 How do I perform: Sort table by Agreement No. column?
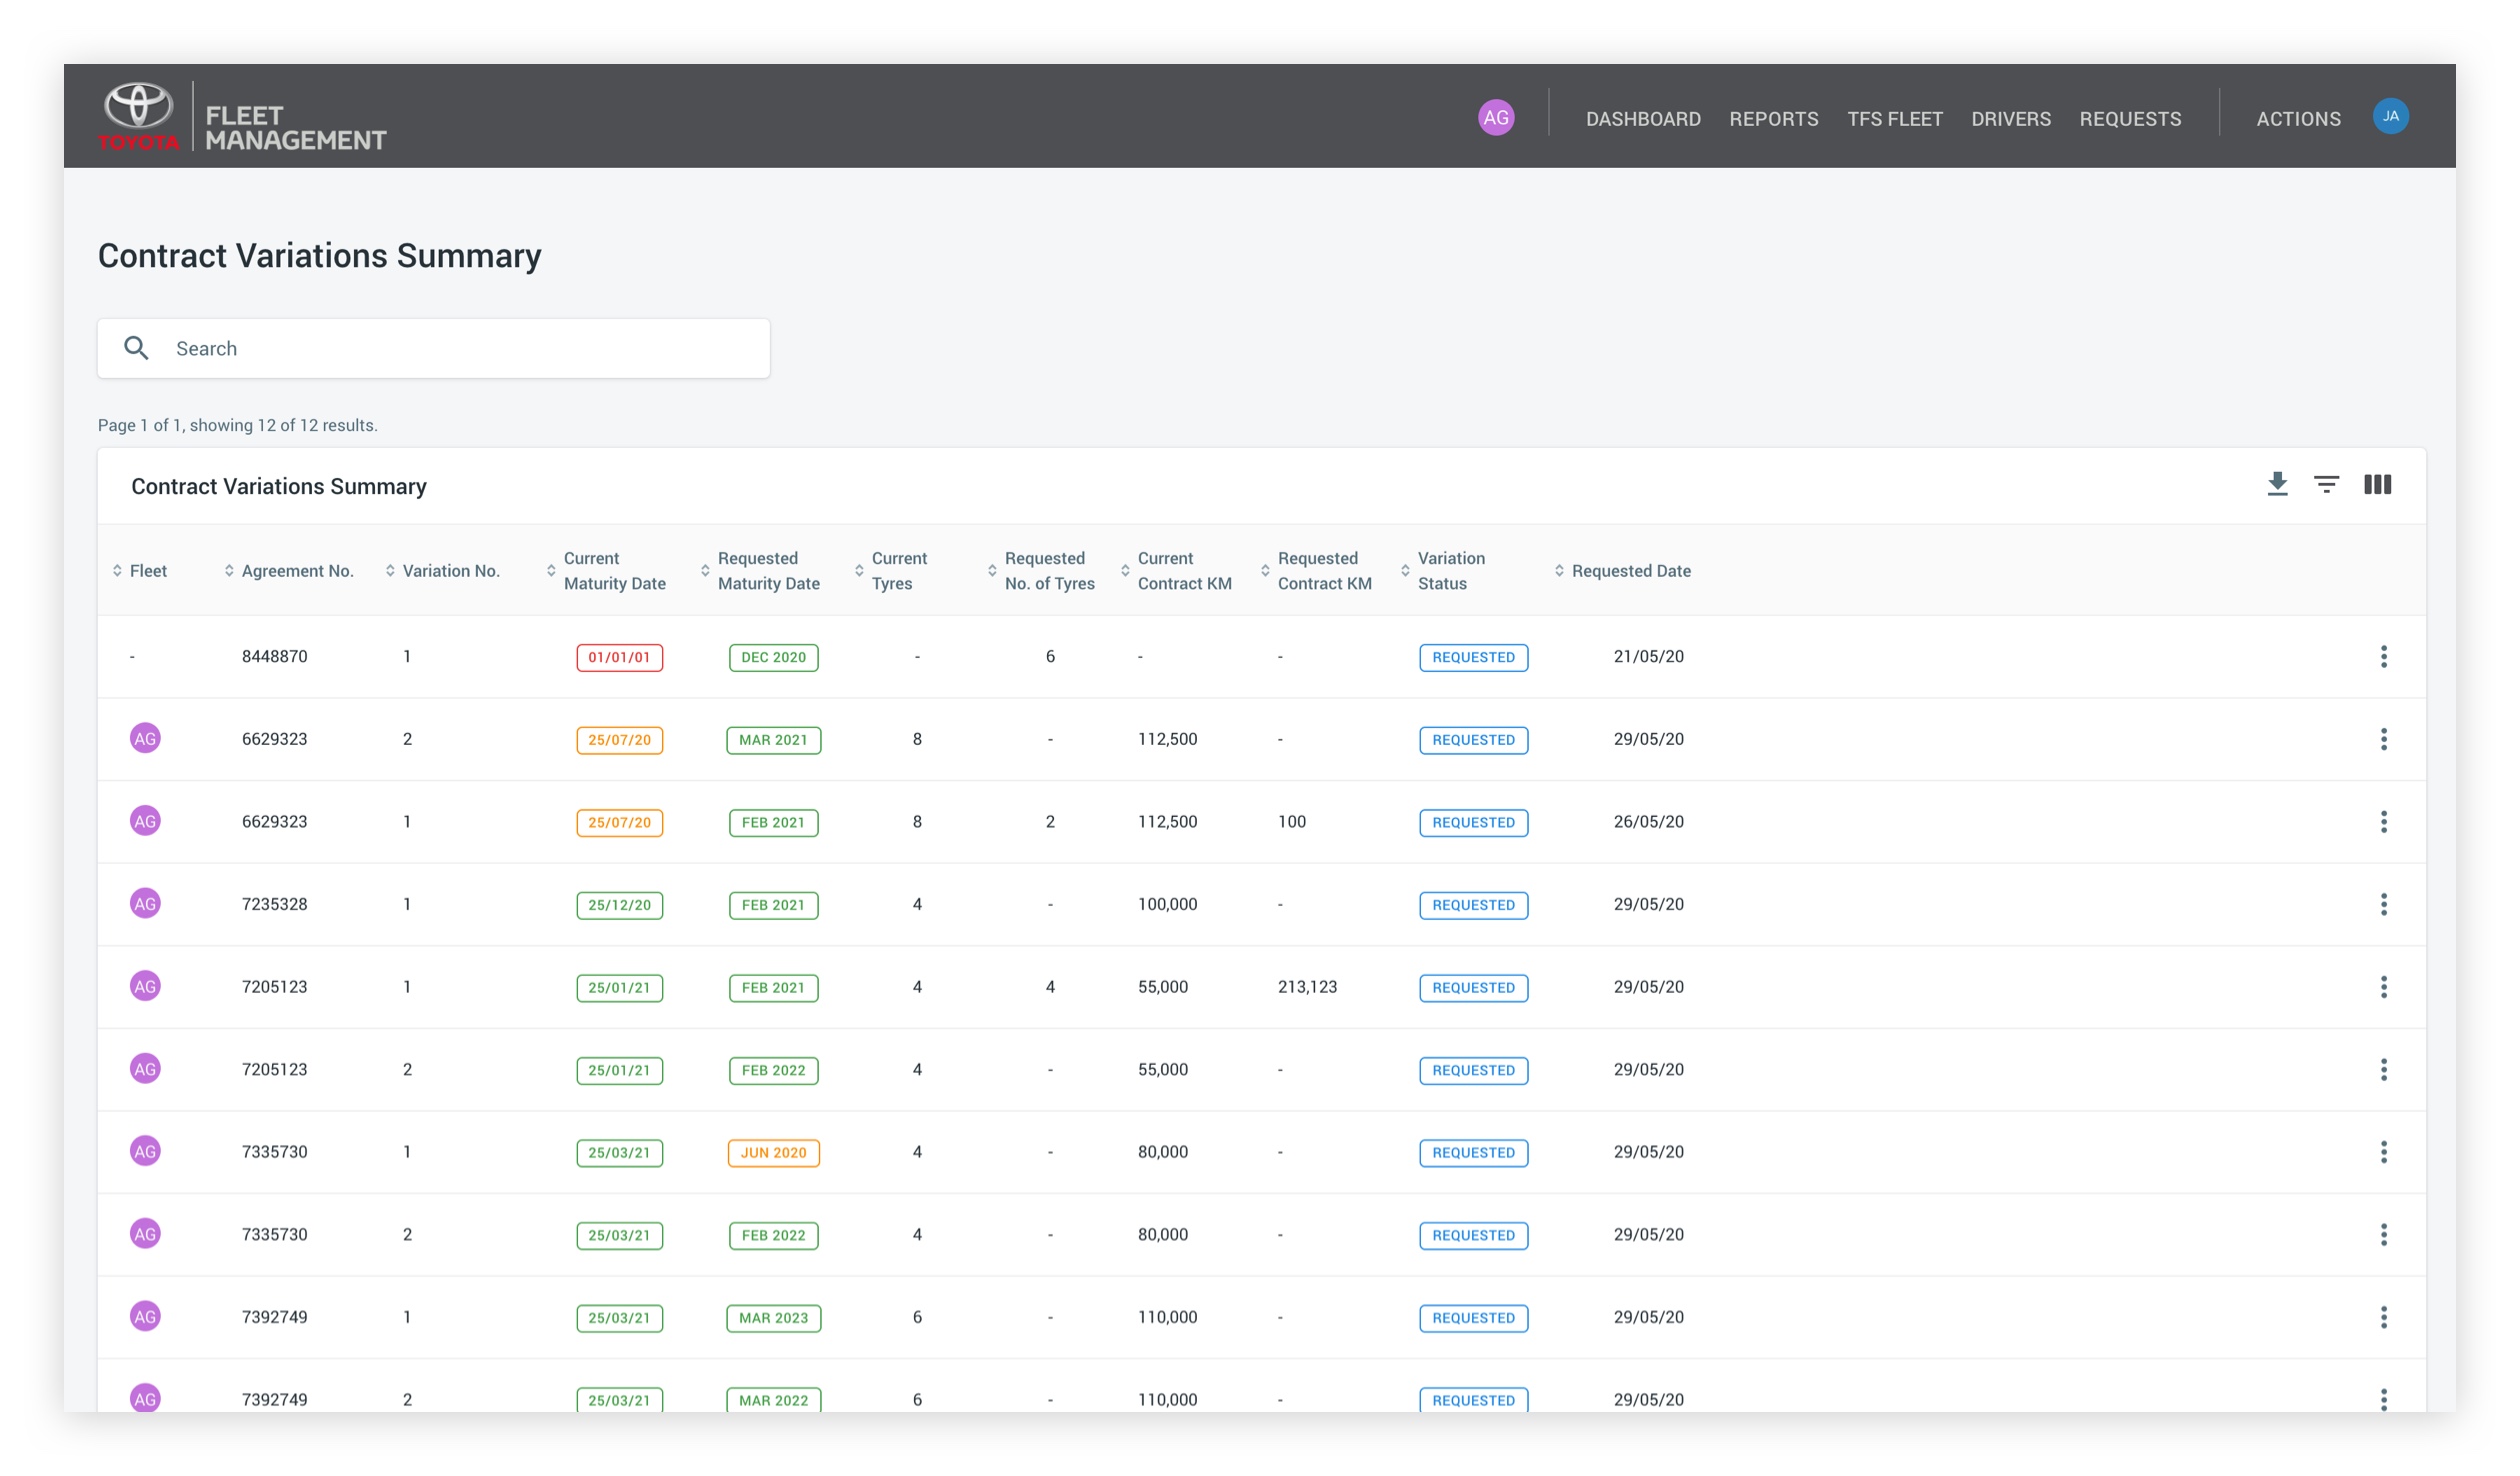[288, 571]
